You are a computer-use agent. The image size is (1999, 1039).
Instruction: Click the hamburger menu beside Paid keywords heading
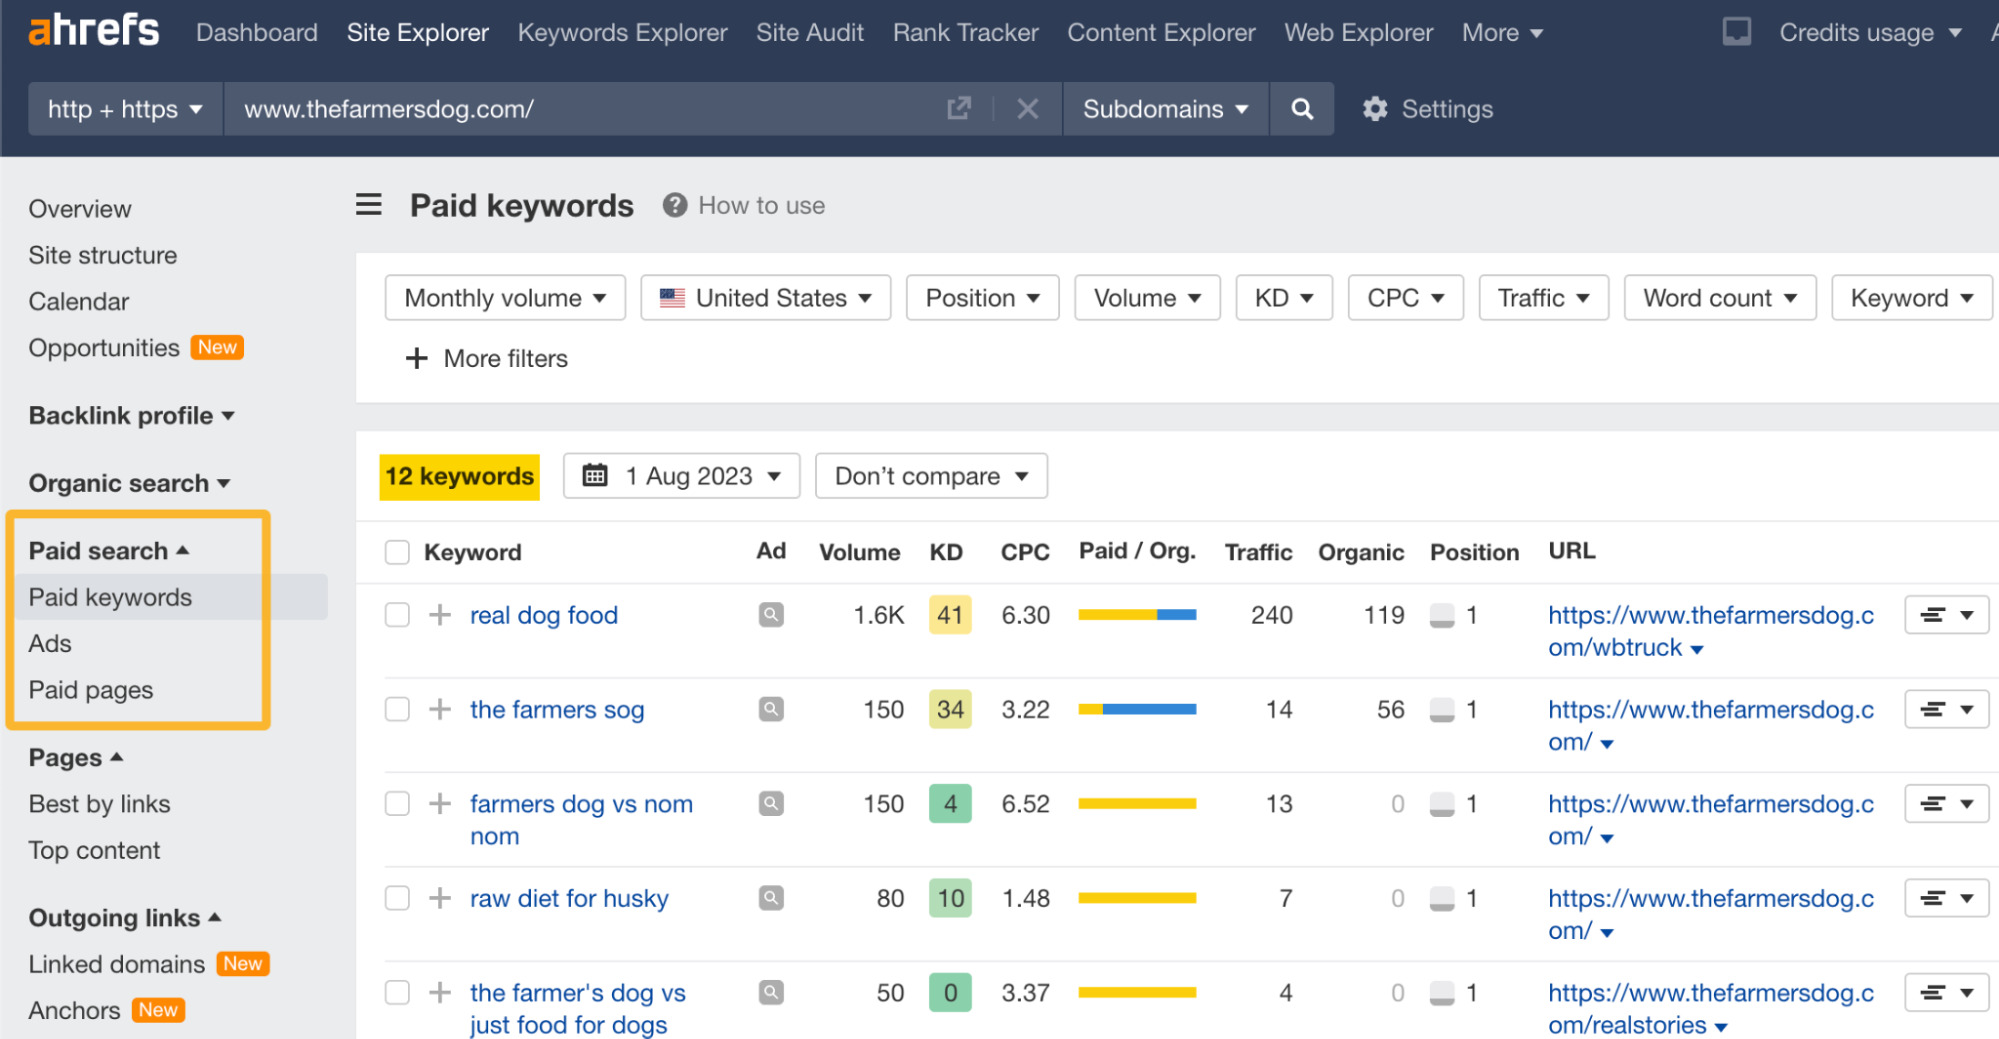coord(368,204)
